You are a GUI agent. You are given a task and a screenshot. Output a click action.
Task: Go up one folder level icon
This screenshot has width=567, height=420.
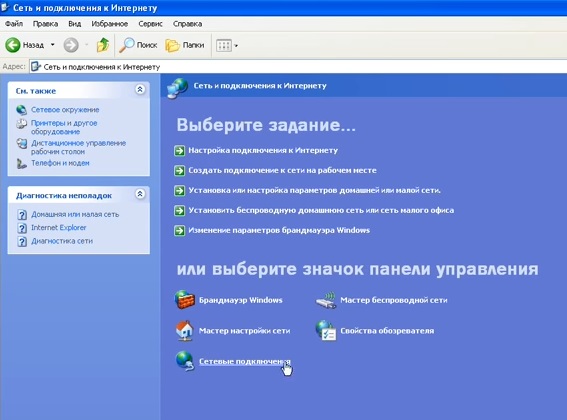tap(103, 45)
